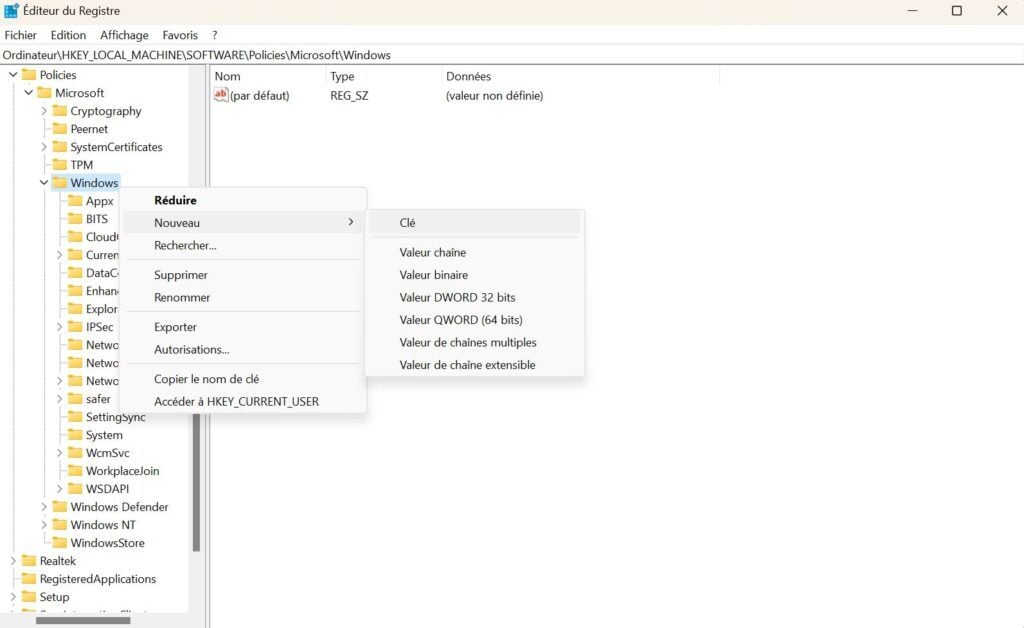
Task: Create a Valeur DWORD 32 bits
Action: pos(475,297)
